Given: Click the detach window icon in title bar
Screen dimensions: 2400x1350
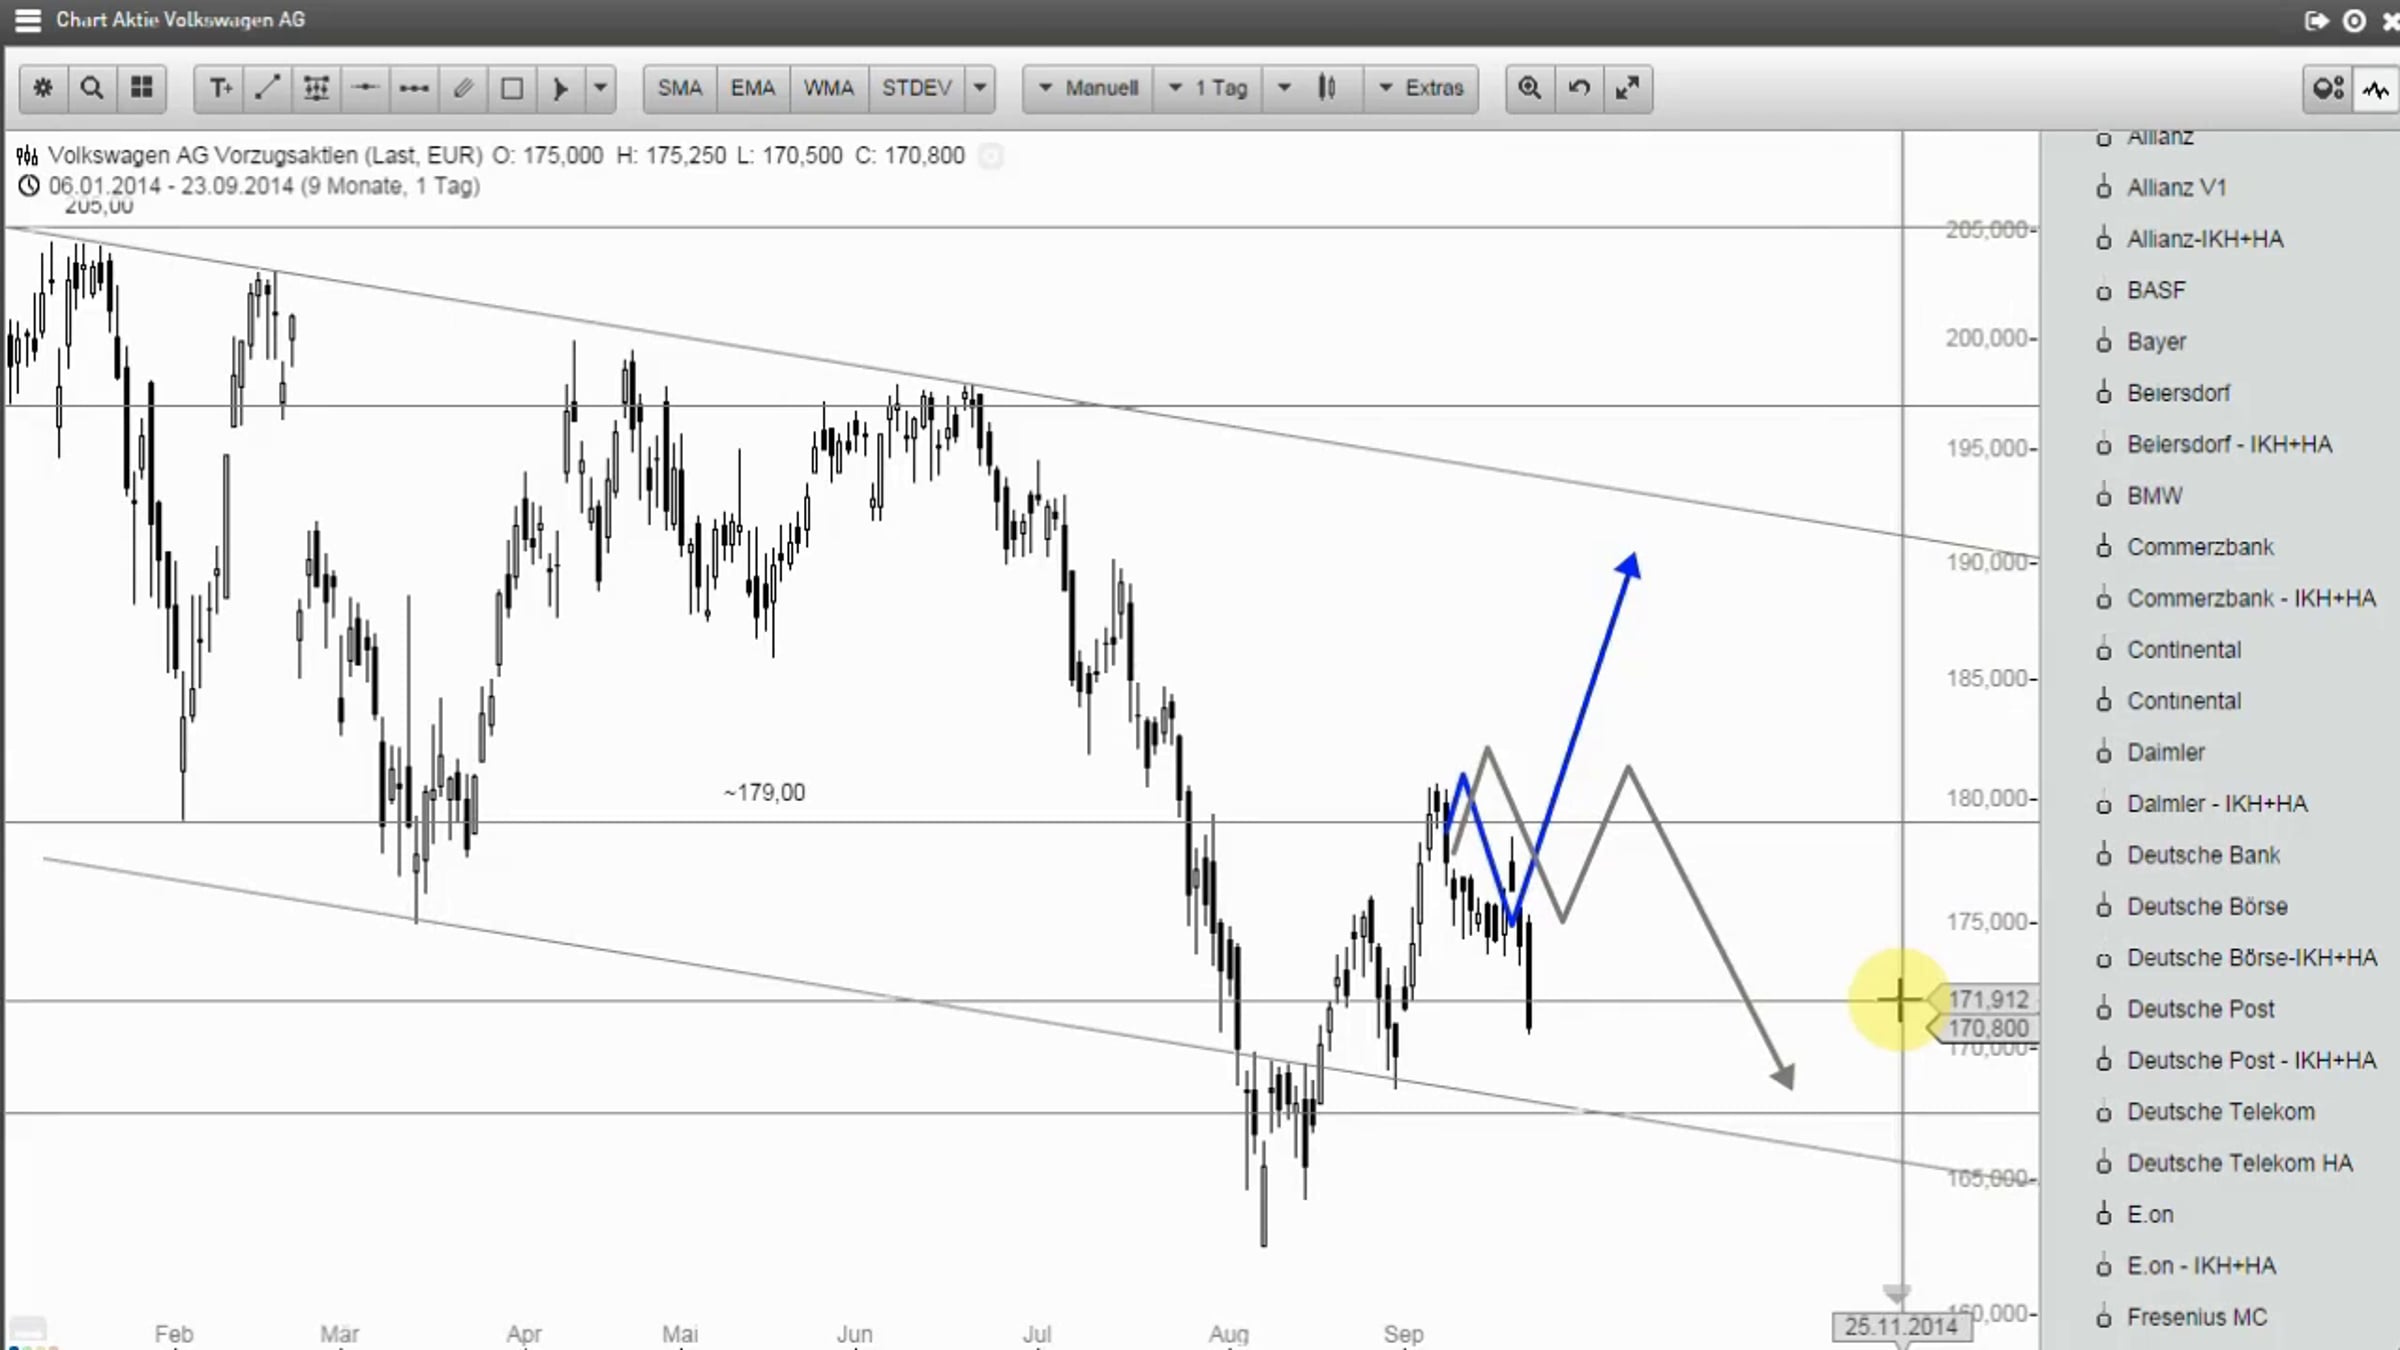Looking at the screenshot, I should [x=2316, y=21].
